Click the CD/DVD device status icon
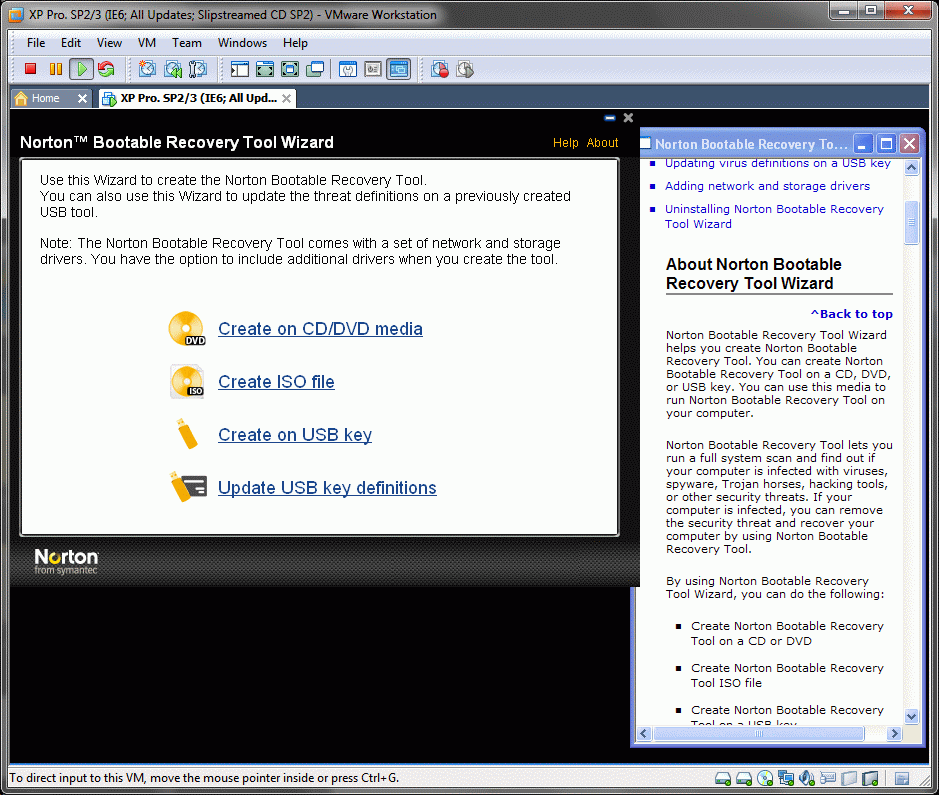Viewport: 939px width, 795px height. tap(765, 778)
